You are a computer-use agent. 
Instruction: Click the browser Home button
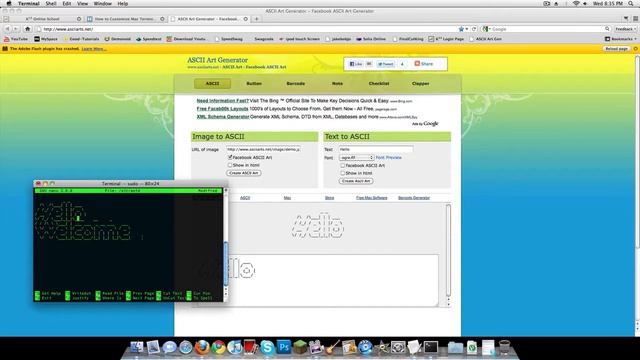coord(27,29)
